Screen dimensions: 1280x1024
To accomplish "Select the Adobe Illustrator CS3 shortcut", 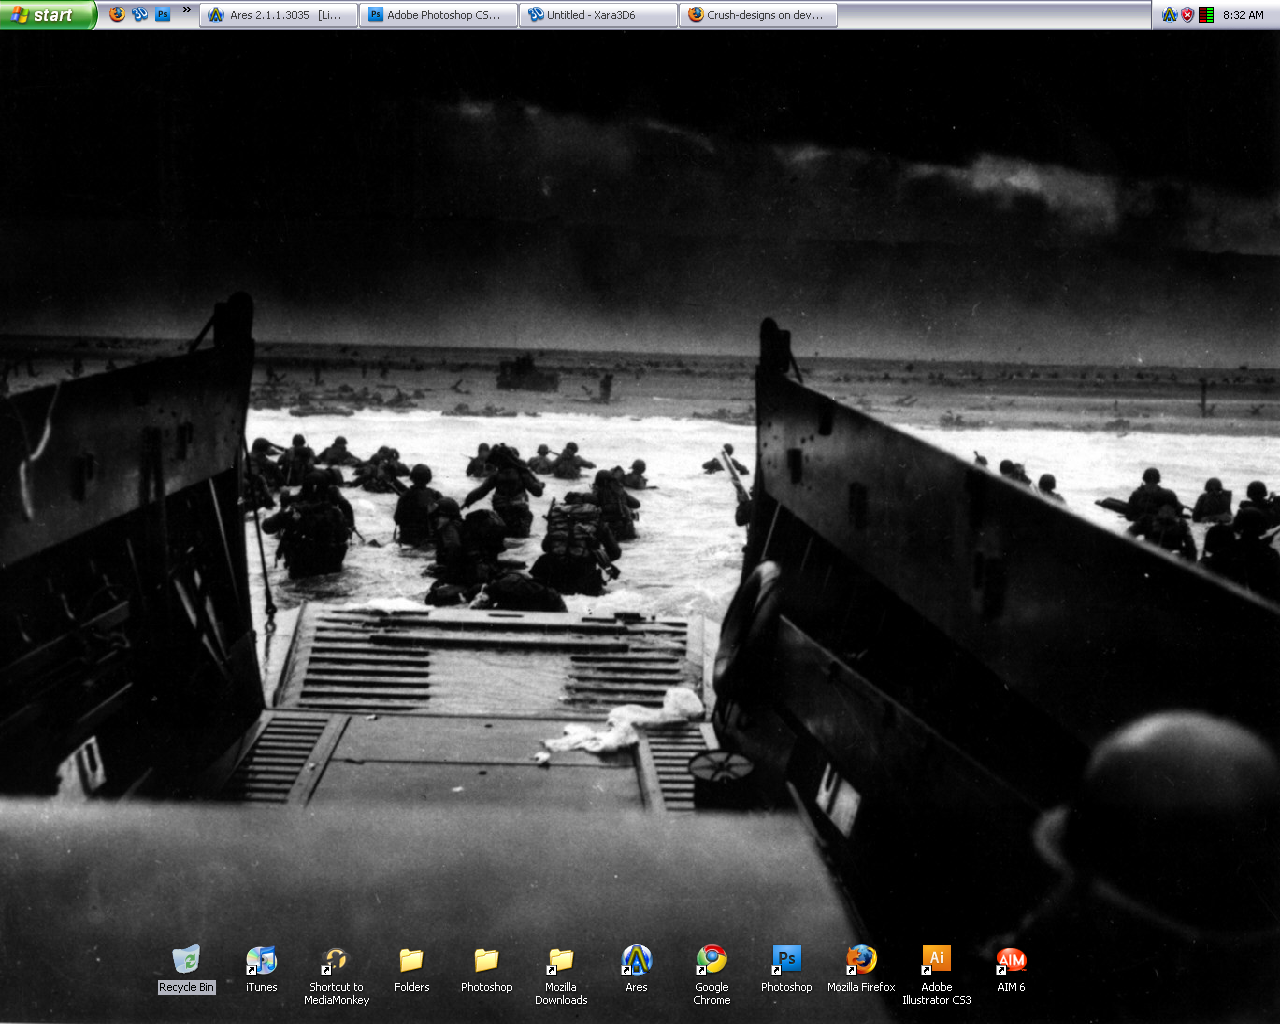I will 937,975.
